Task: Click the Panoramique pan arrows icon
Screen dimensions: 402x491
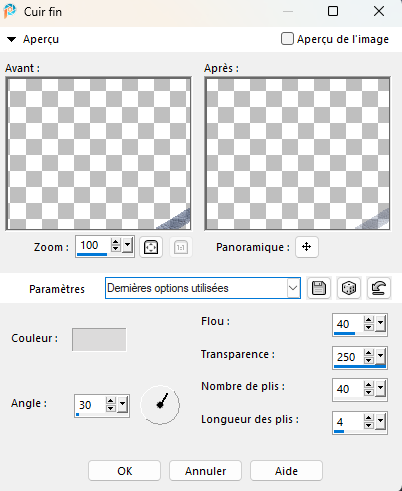Action: click(x=307, y=247)
